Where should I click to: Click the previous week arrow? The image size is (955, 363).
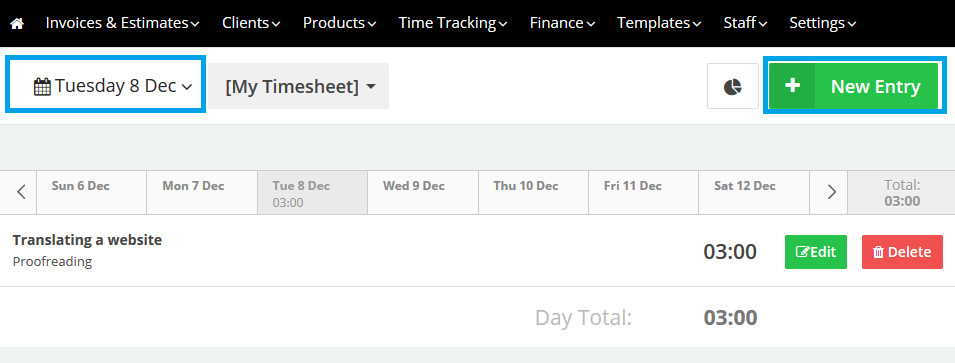coord(21,192)
